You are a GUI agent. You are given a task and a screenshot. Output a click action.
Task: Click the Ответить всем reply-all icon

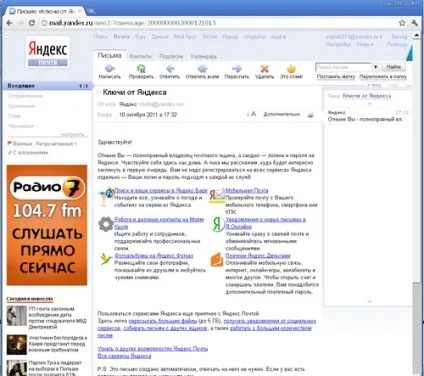(x=202, y=69)
